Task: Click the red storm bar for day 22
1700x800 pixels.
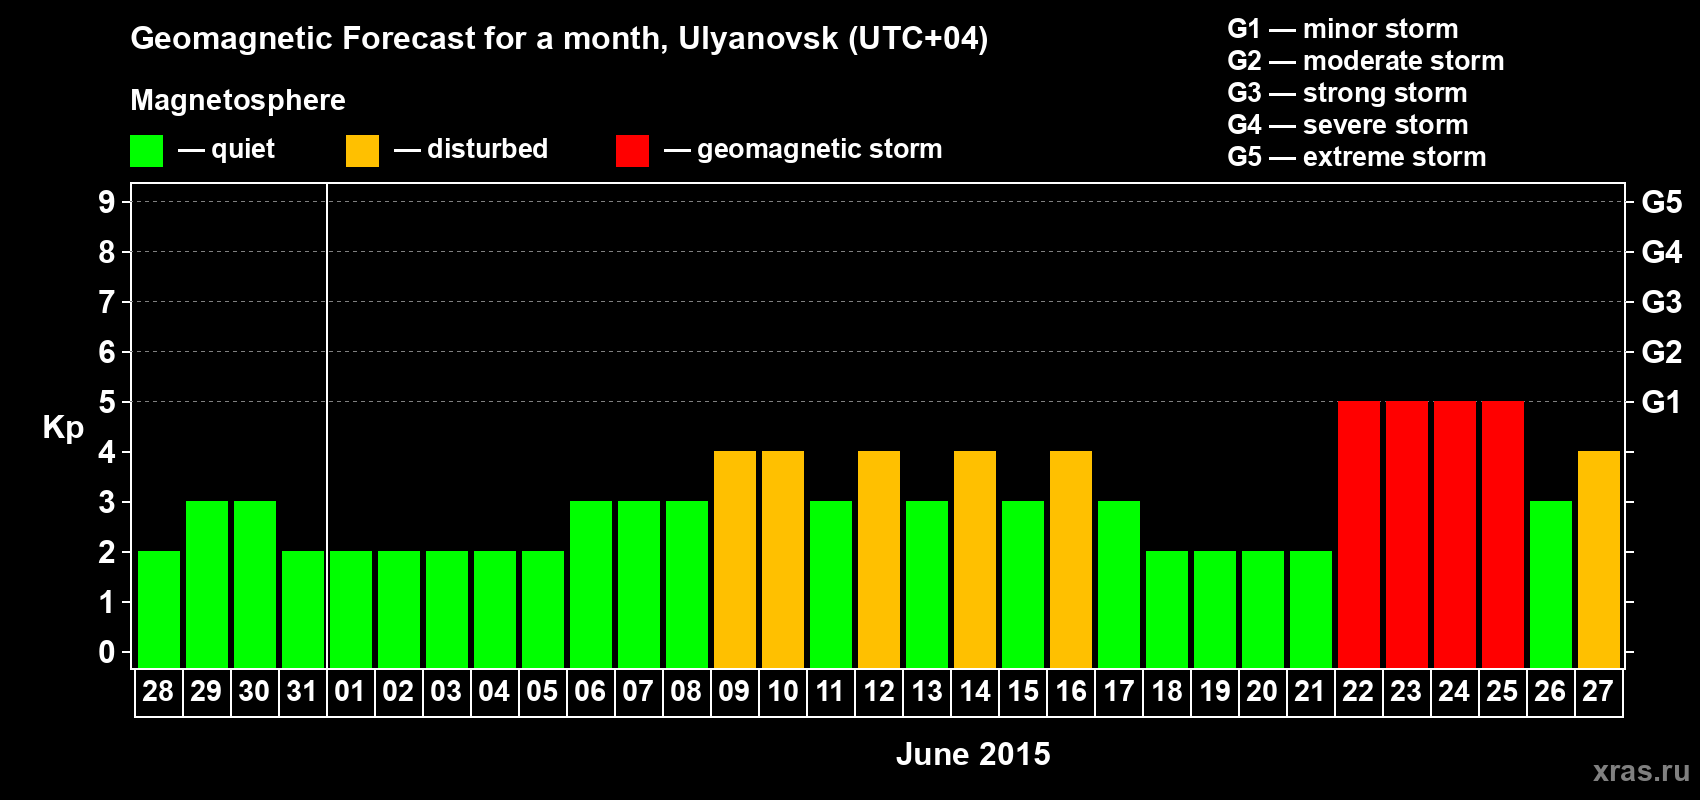Action: pos(1359,534)
